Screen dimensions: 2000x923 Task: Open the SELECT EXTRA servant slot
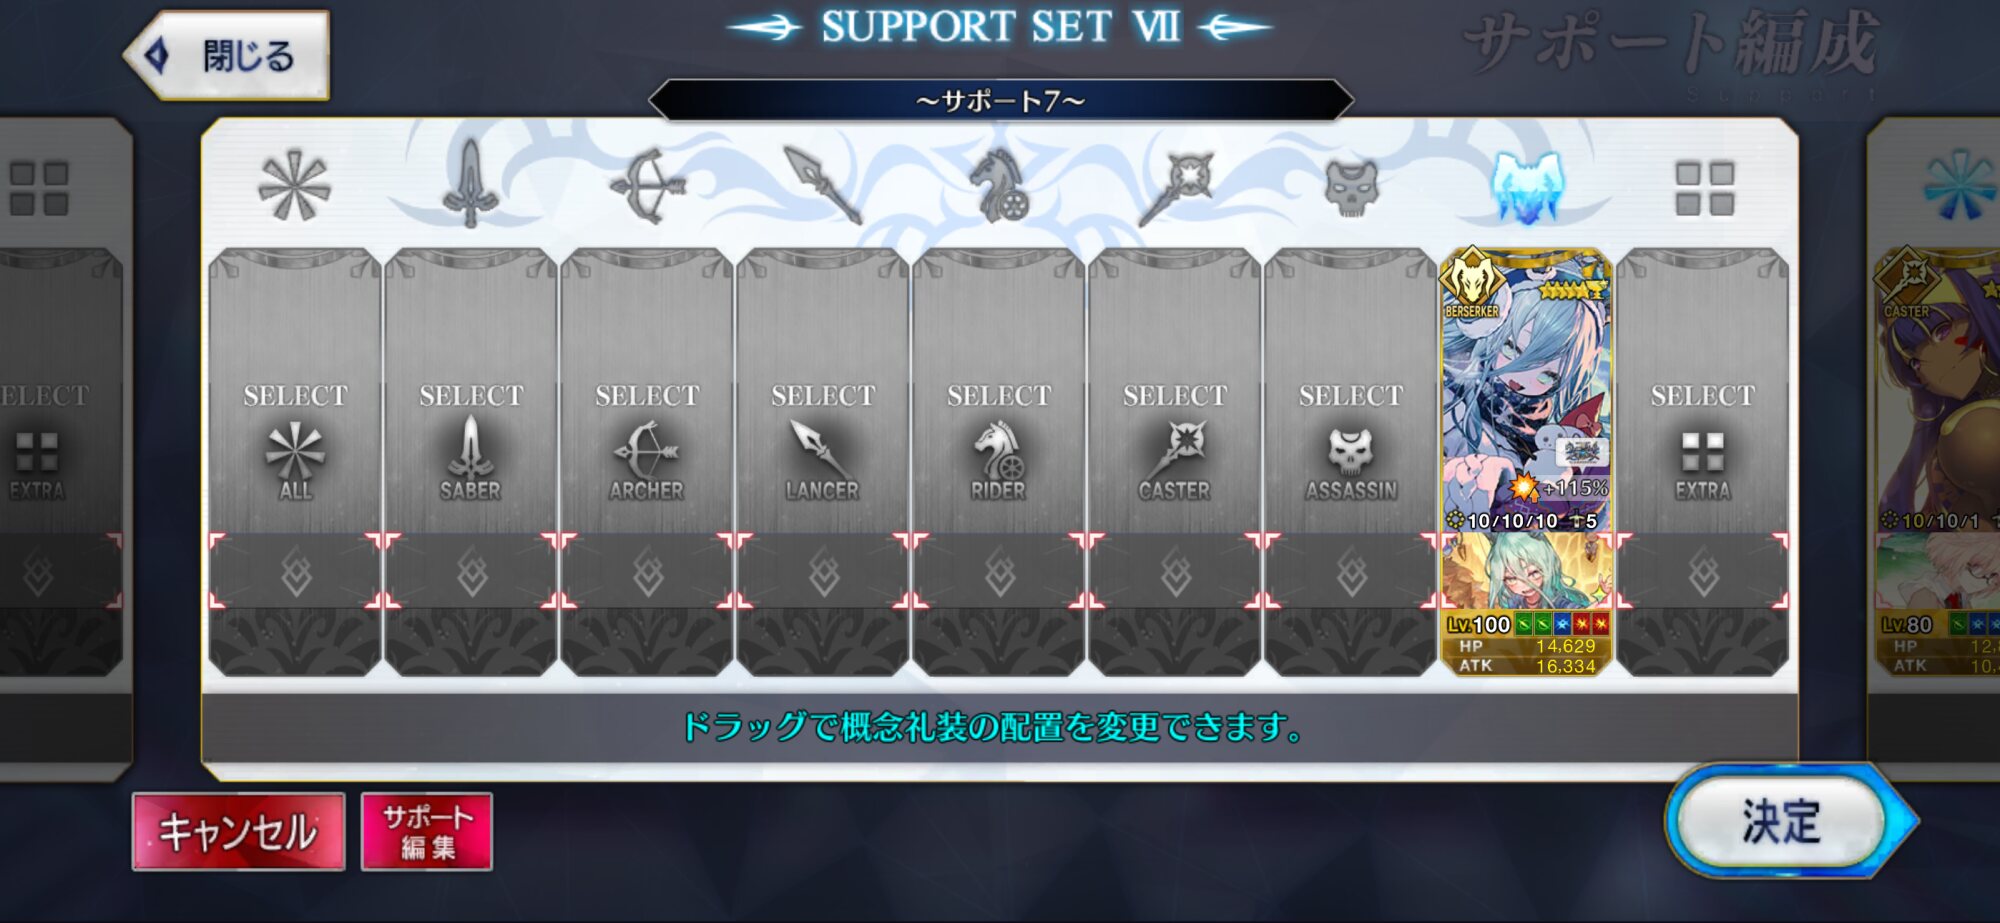point(1703,392)
